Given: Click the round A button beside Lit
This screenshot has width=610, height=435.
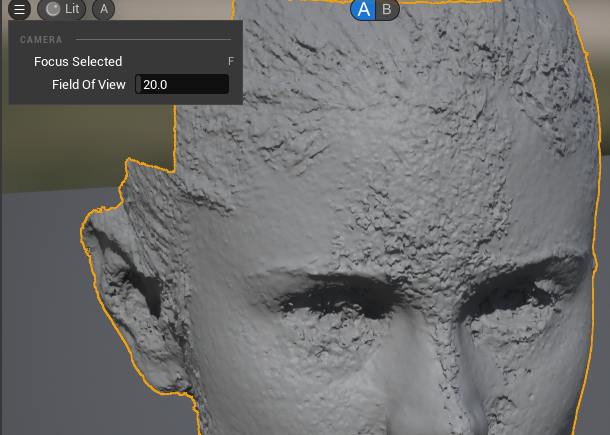Looking at the screenshot, I should click(x=103, y=10).
